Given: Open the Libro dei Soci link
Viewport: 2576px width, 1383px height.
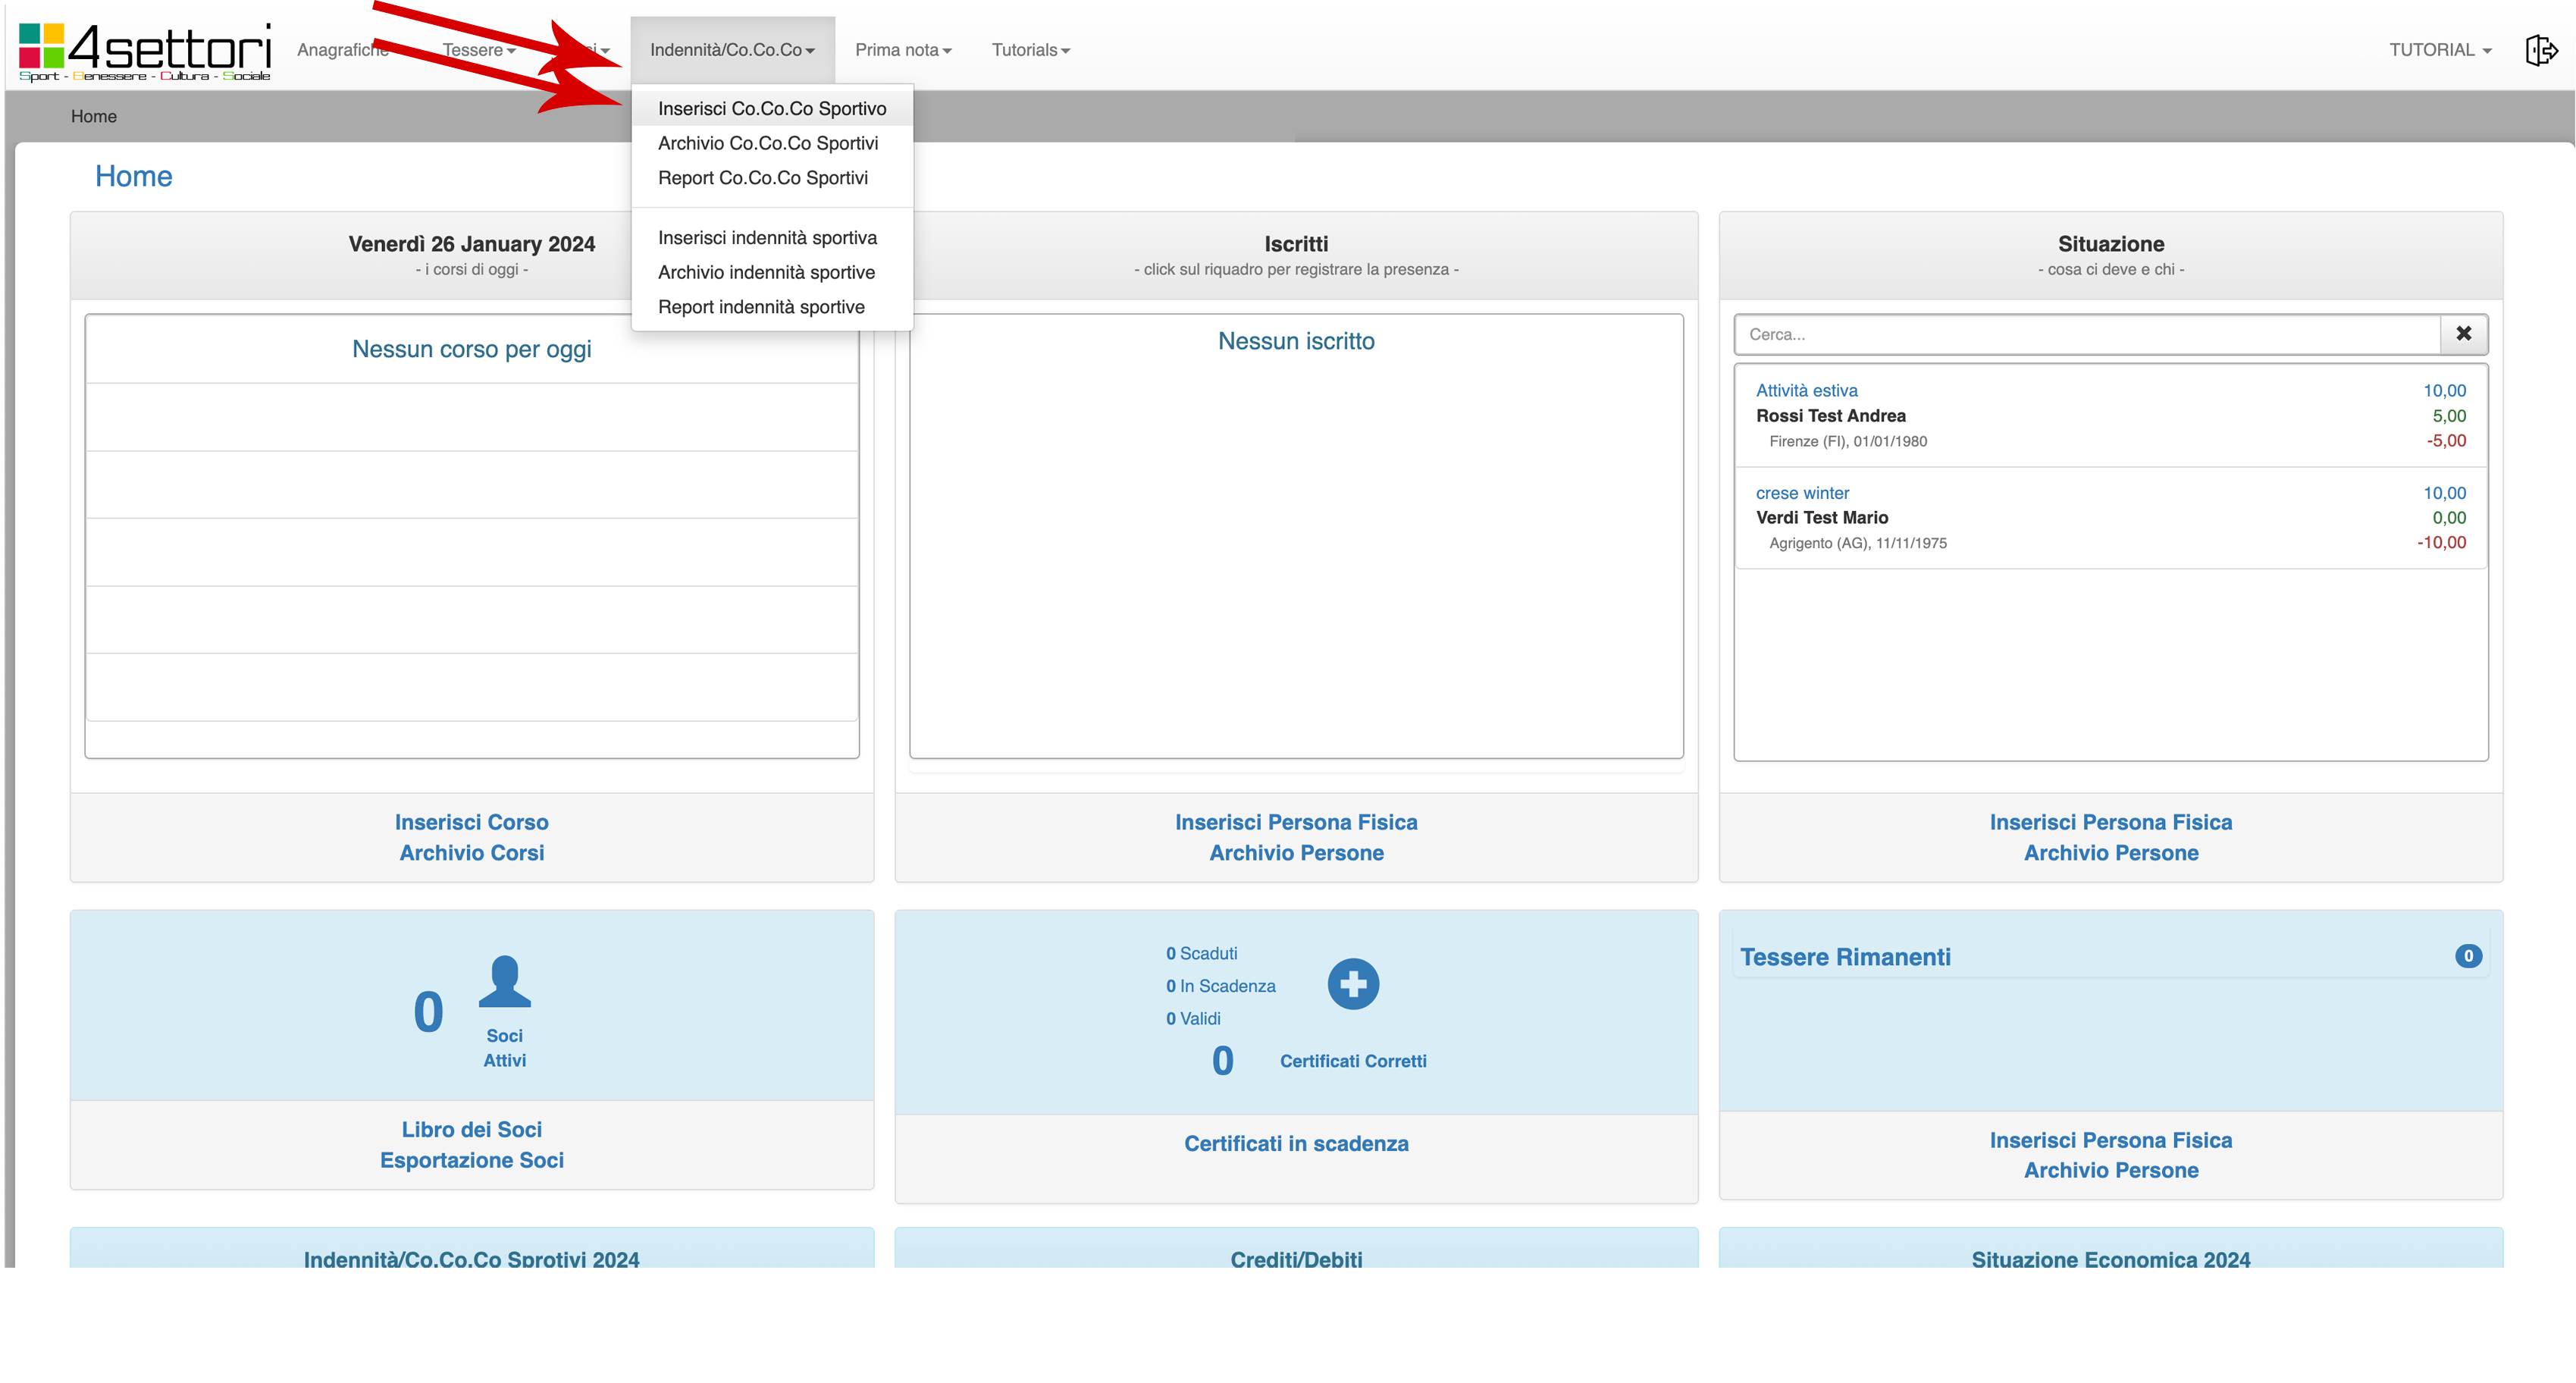Looking at the screenshot, I should [471, 1129].
